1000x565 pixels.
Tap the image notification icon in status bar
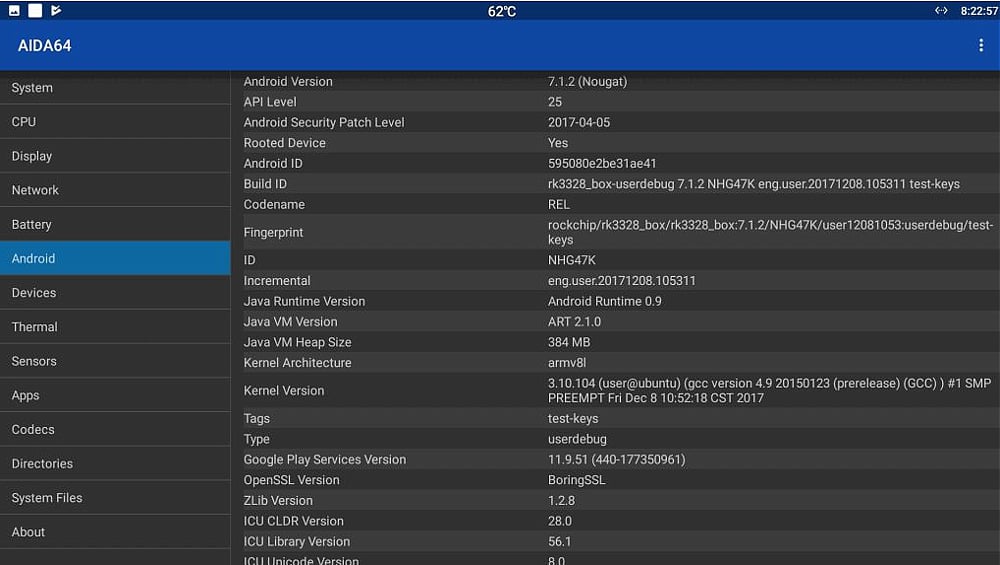click(14, 11)
